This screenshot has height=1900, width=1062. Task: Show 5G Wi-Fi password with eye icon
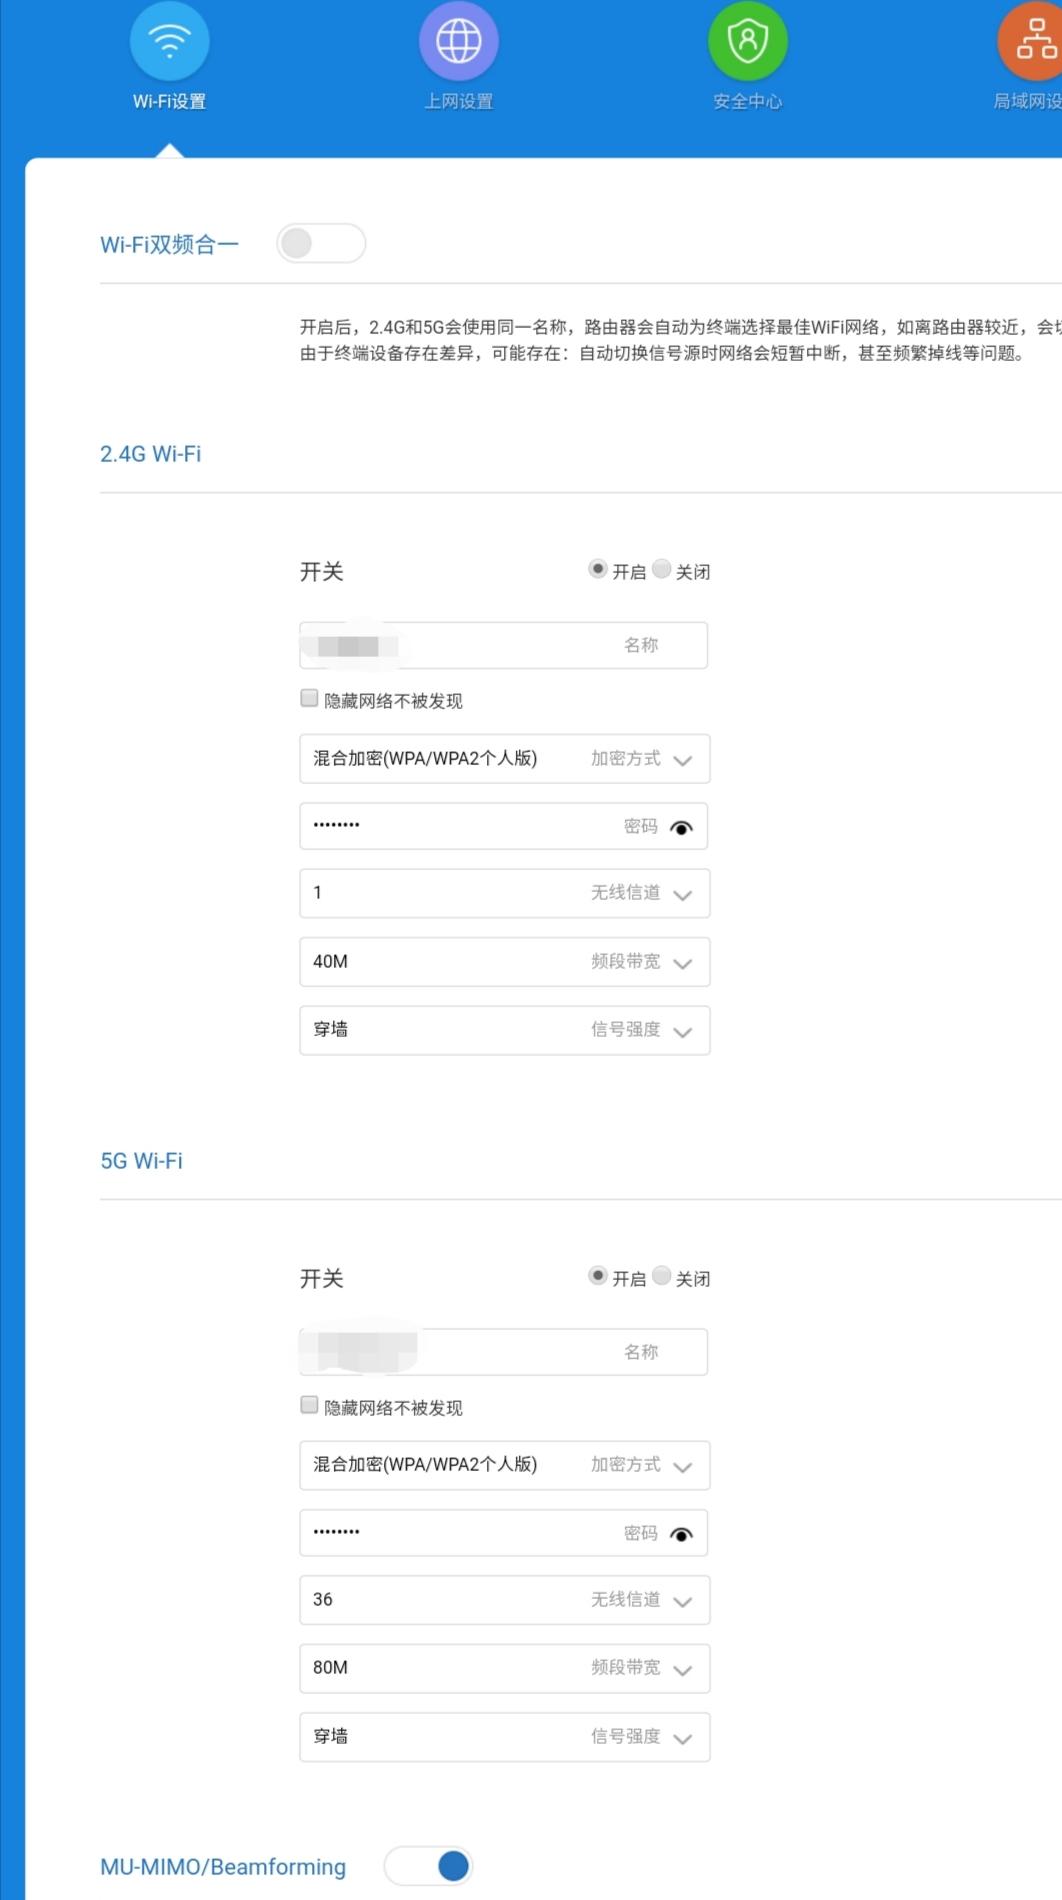click(x=681, y=1534)
